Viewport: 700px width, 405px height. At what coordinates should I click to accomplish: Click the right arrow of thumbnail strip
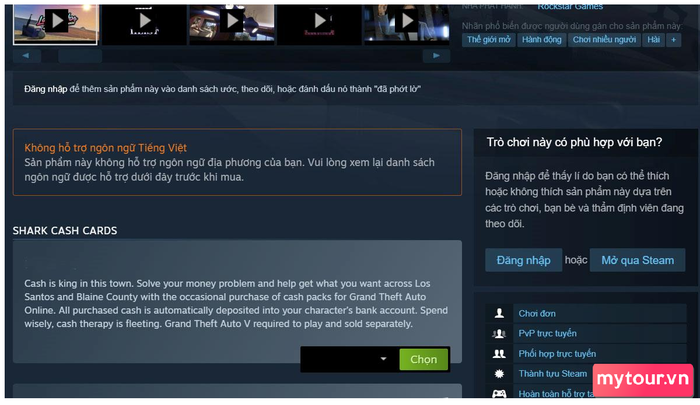[x=436, y=56]
